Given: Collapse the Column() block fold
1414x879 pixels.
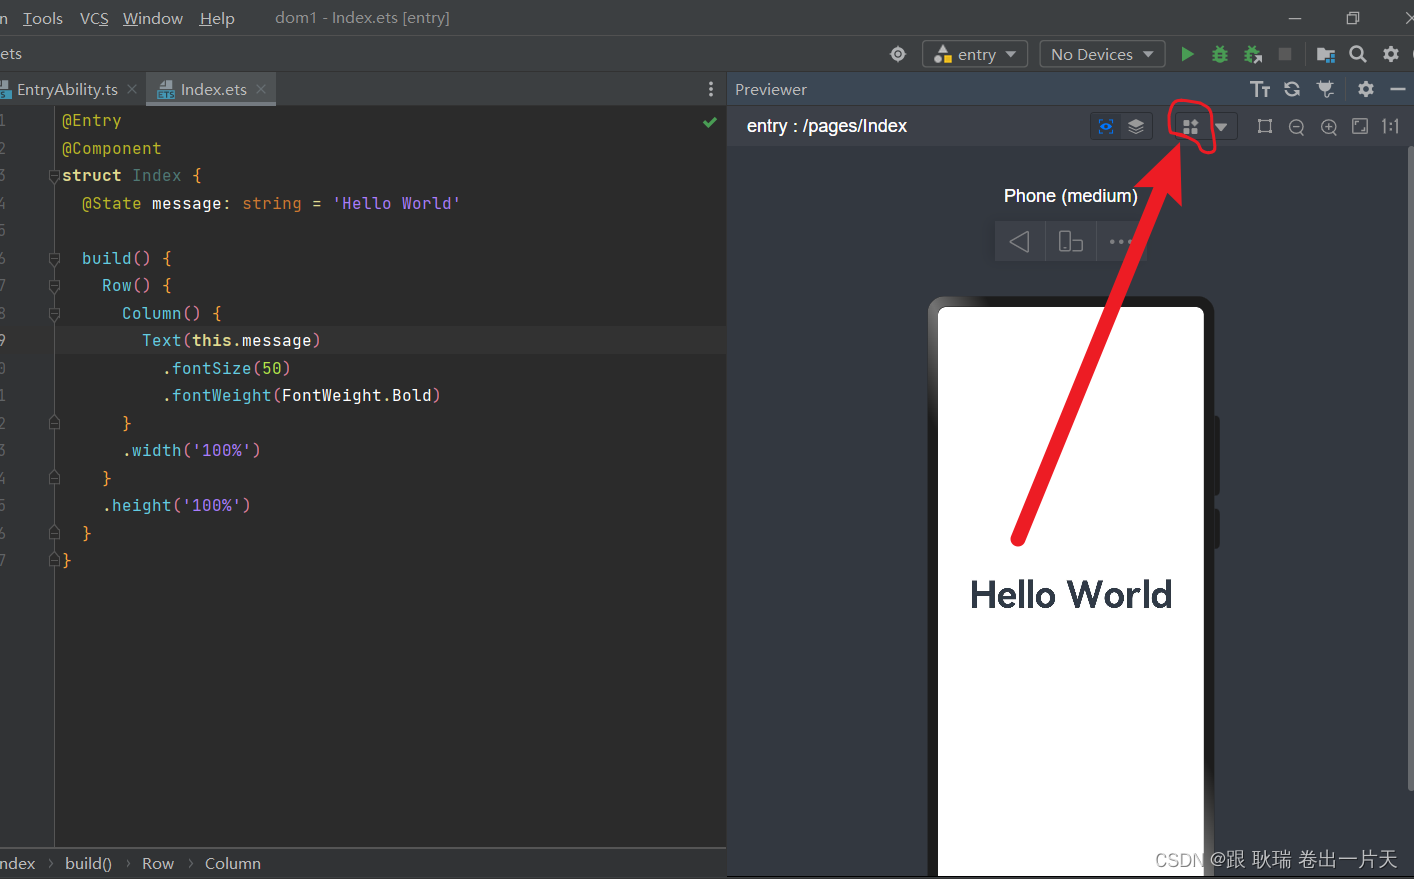Looking at the screenshot, I should pos(54,314).
